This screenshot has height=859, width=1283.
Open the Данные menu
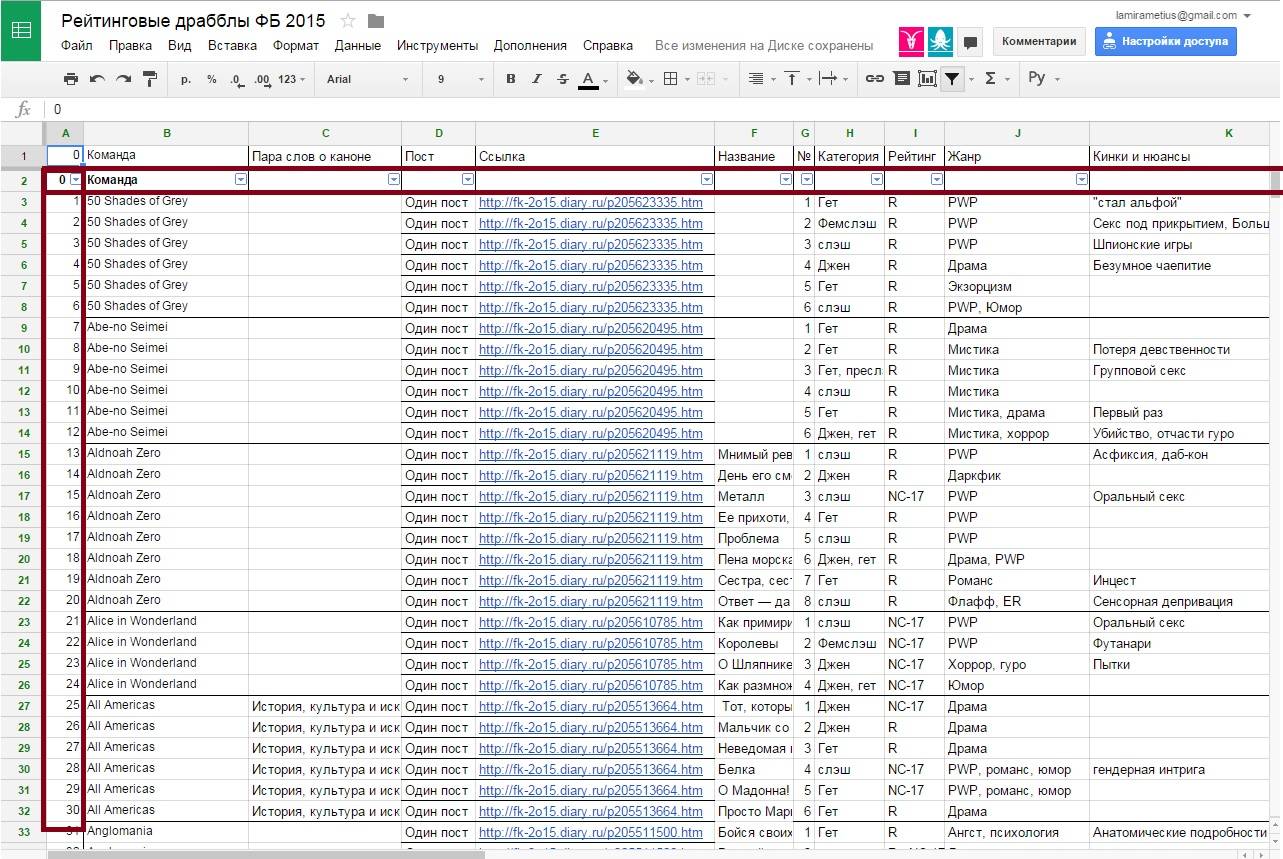(357, 45)
